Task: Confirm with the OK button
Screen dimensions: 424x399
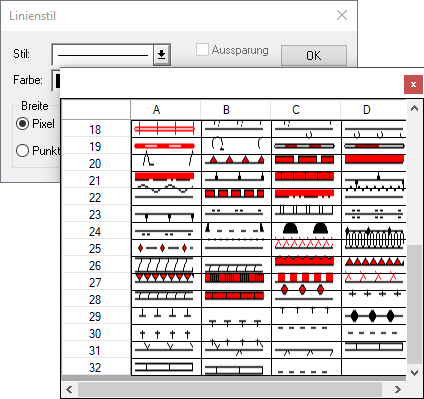Action: tap(314, 55)
